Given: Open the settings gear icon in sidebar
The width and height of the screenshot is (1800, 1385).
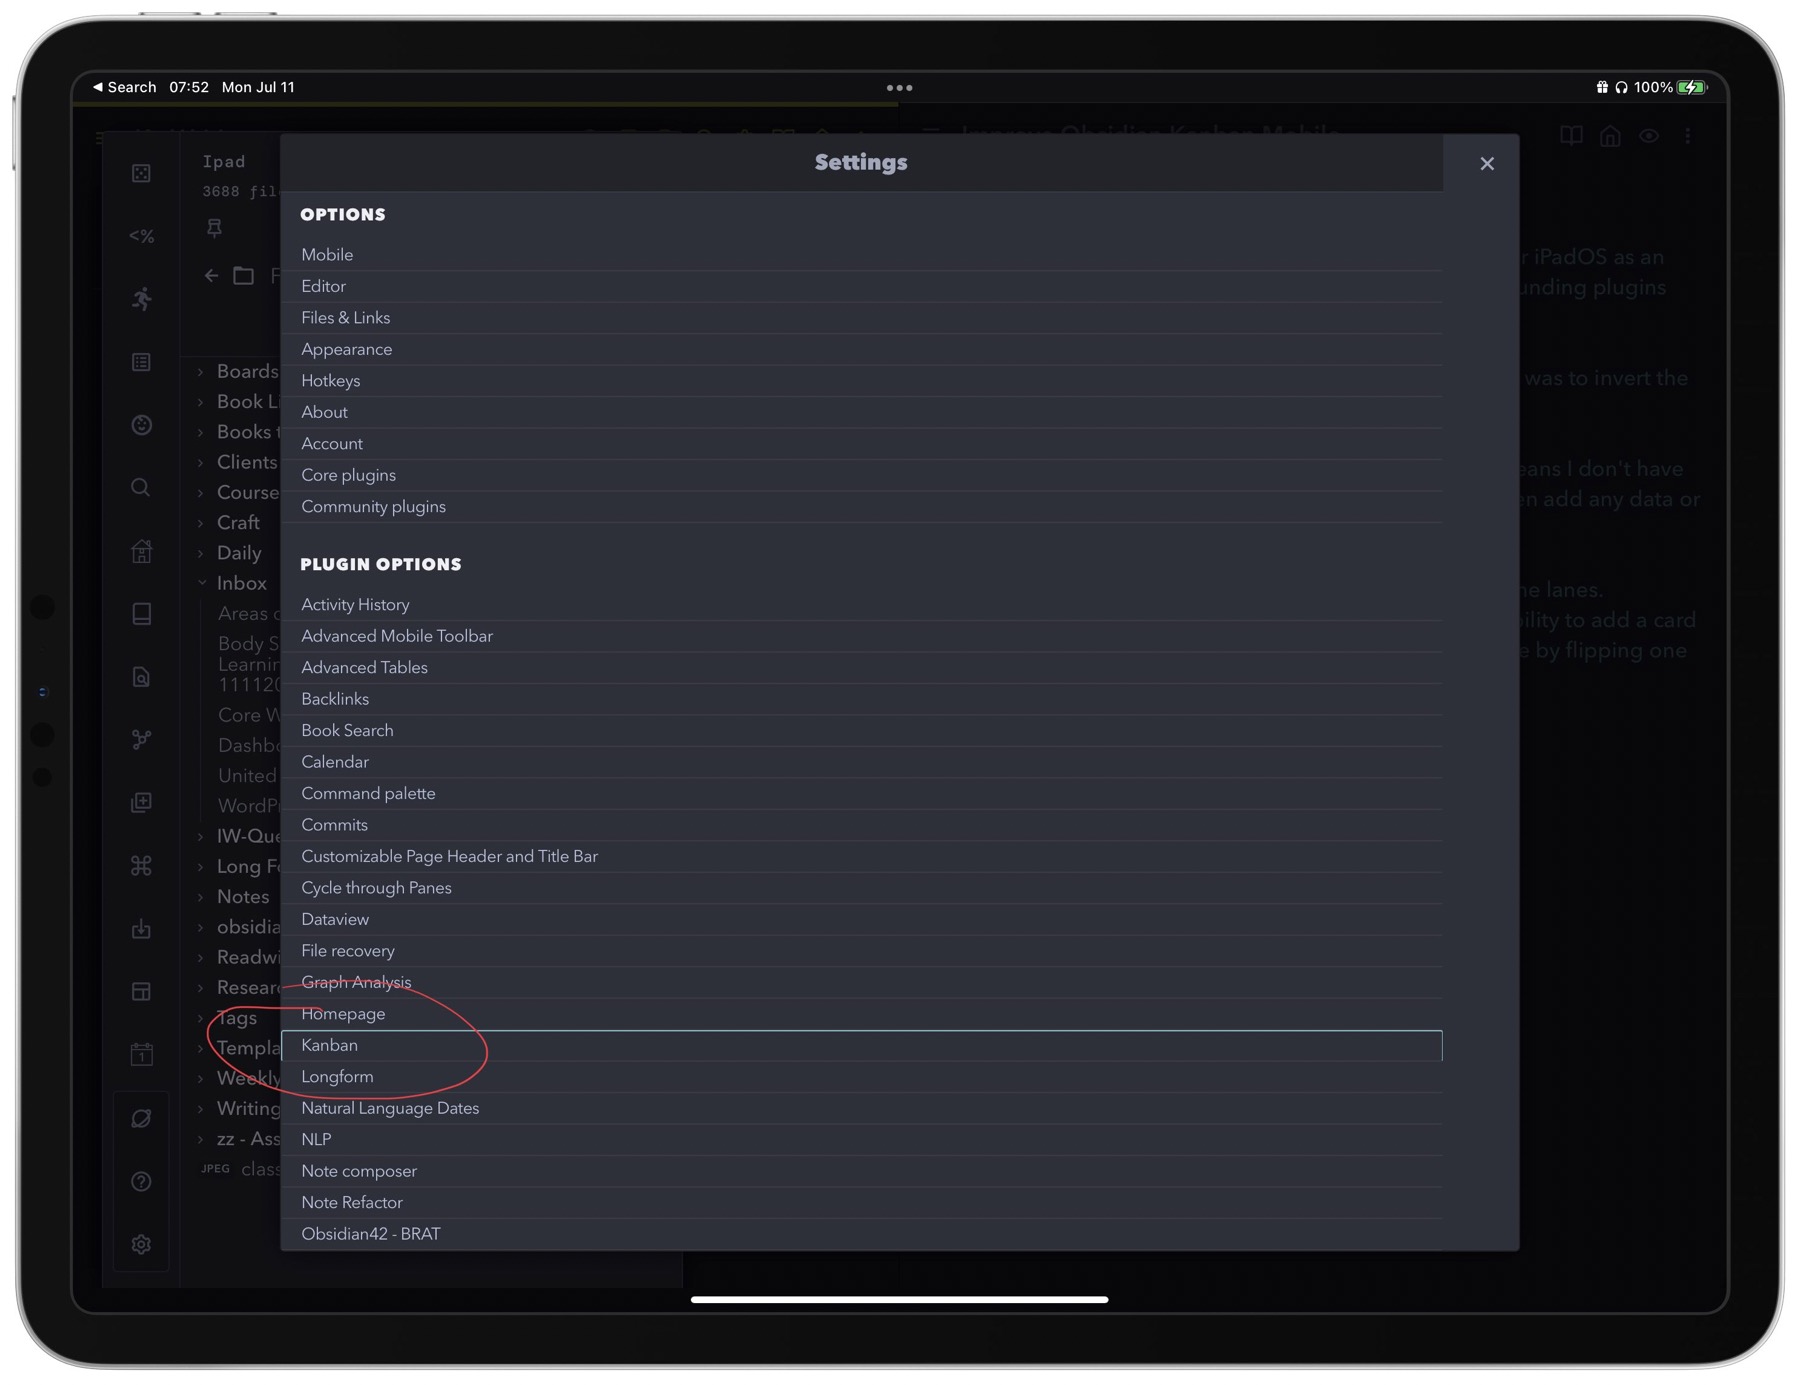Looking at the screenshot, I should [142, 1244].
